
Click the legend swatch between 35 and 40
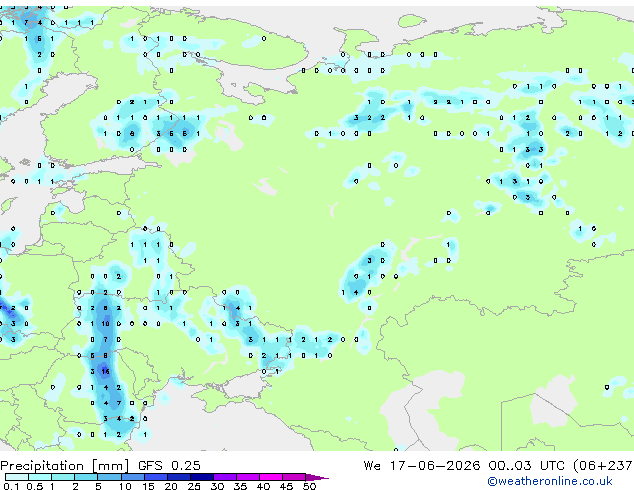247,477
